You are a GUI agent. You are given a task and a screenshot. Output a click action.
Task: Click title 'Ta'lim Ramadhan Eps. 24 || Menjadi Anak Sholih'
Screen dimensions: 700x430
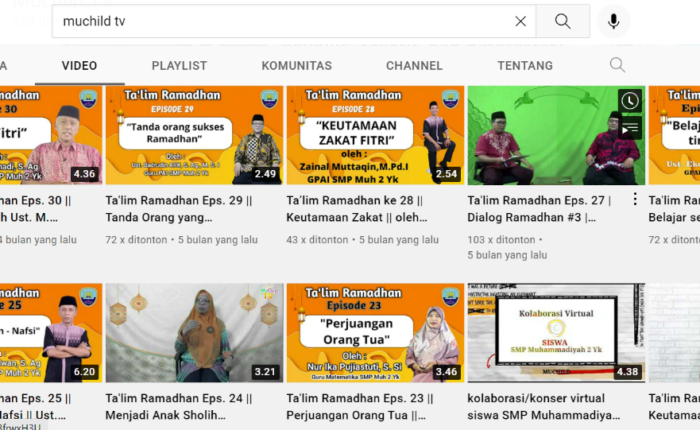coord(179,406)
